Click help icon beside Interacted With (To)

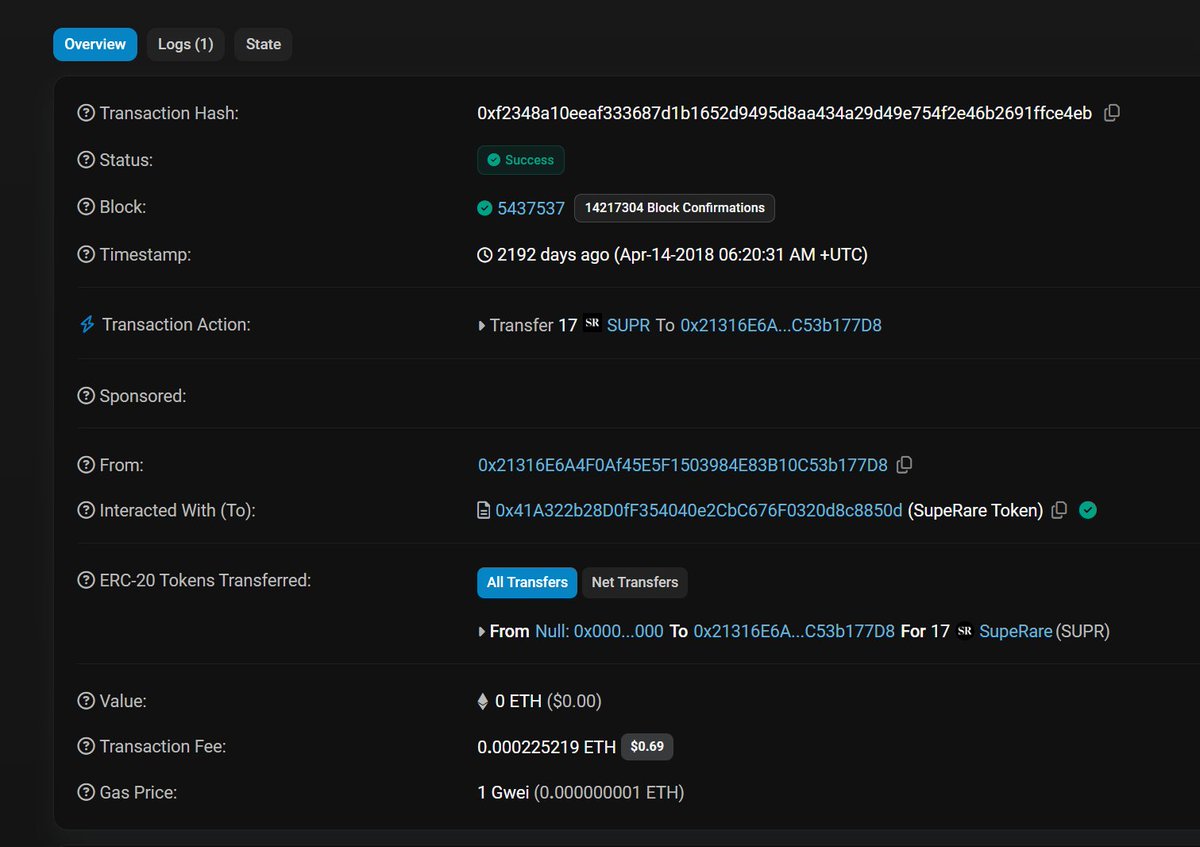(x=86, y=510)
